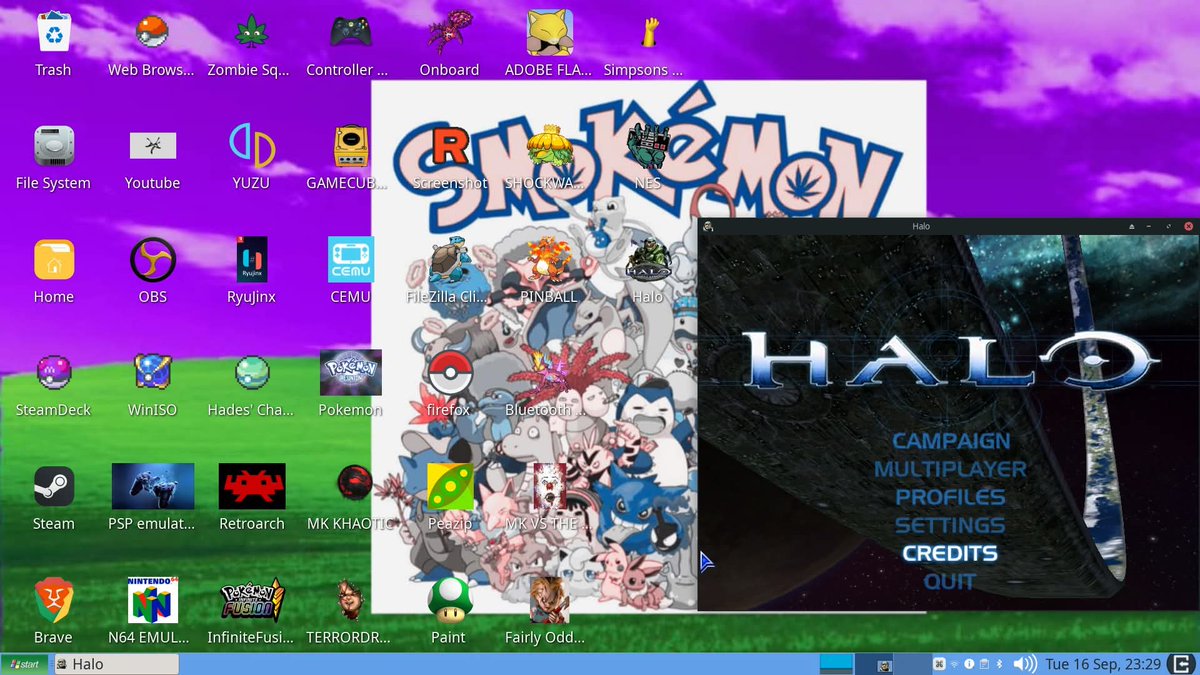Launch the CEMU emulator icon
1200x675 pixels.
351,260
